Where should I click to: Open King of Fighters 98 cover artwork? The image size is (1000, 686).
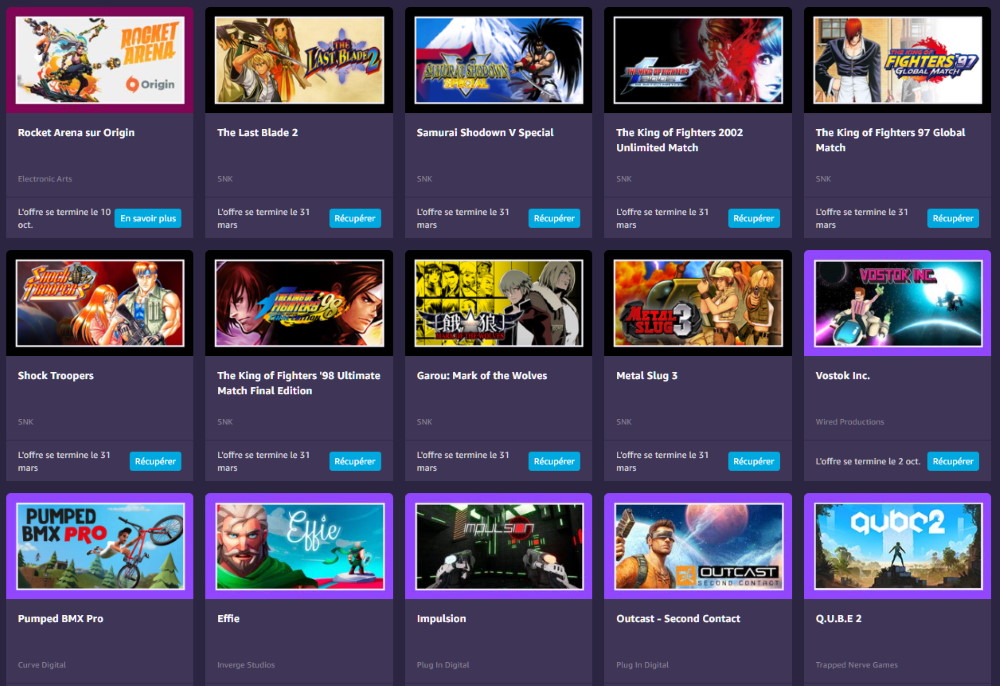point(299,303)
